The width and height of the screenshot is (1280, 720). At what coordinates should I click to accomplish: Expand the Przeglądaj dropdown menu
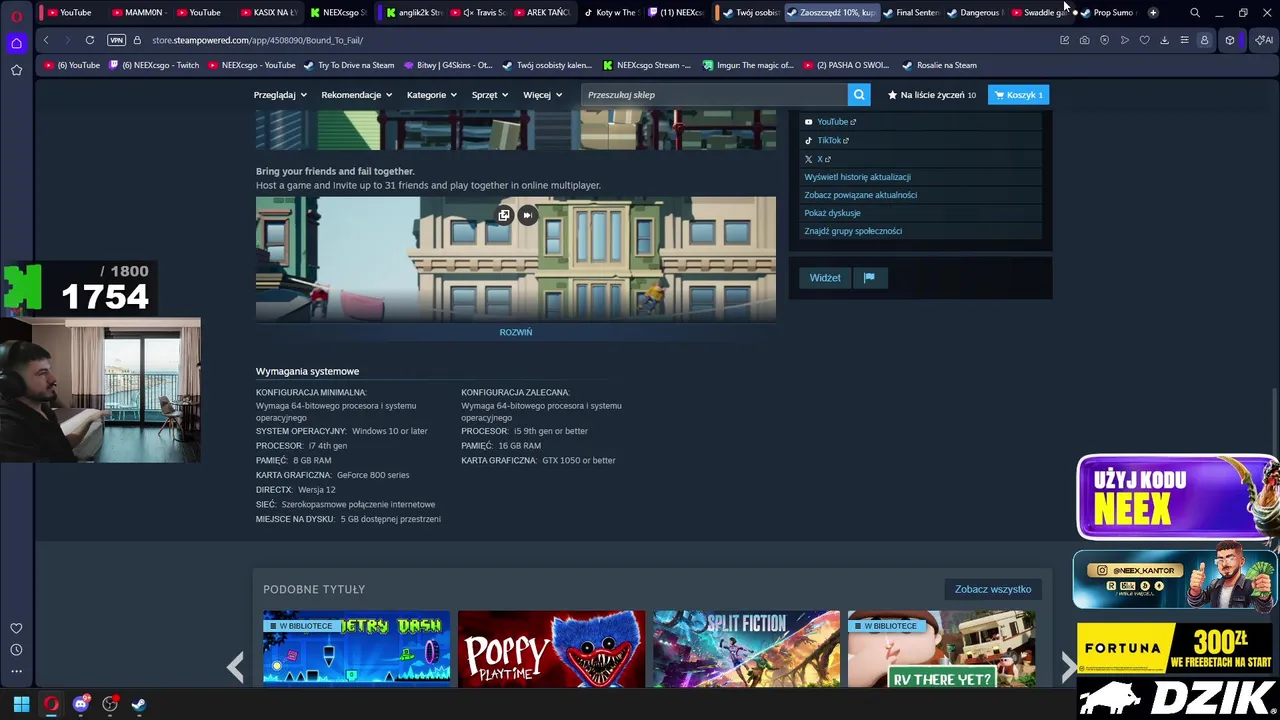pyautogui.click(x=280, y=95)
